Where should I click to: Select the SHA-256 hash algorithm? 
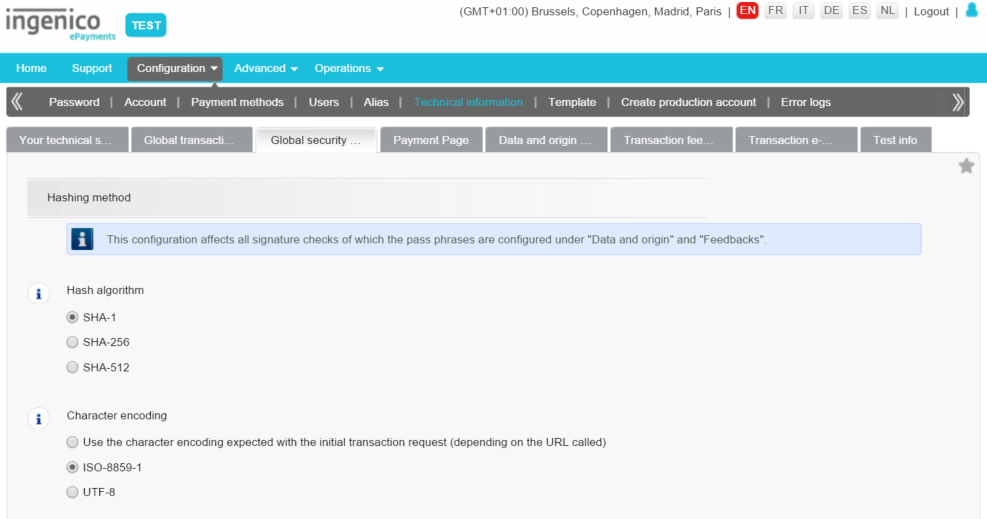coord(72,342)
